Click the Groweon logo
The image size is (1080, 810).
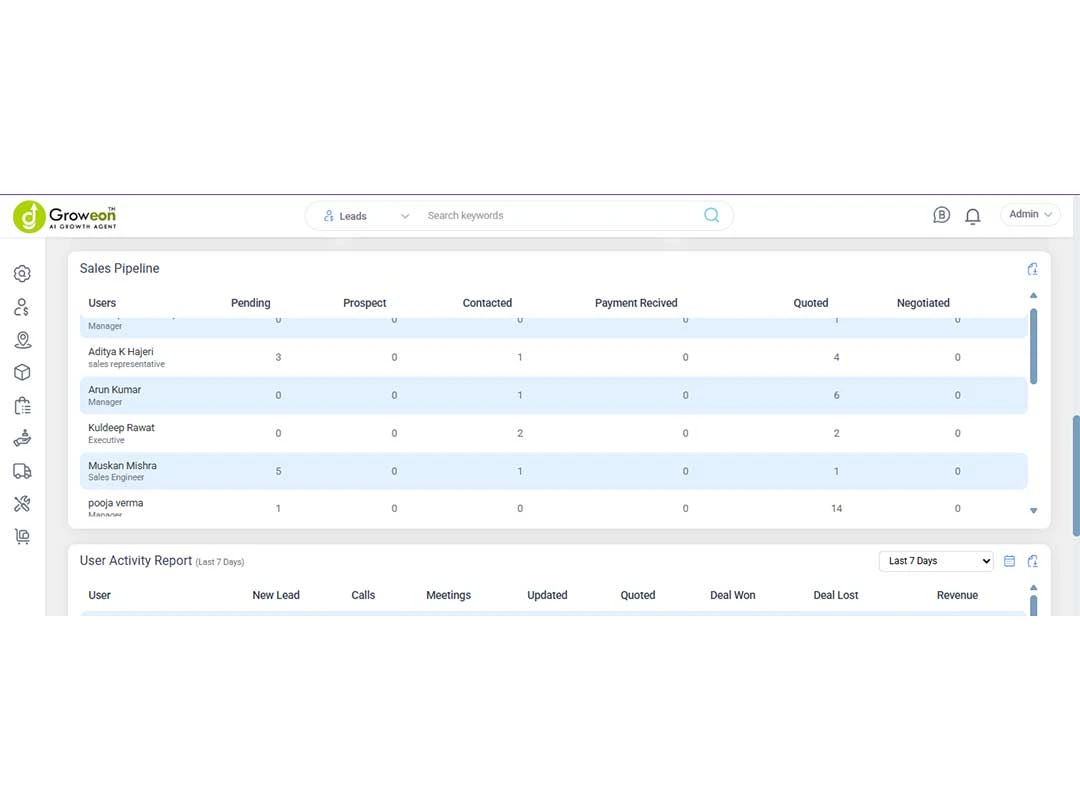(x=66, y=216)
